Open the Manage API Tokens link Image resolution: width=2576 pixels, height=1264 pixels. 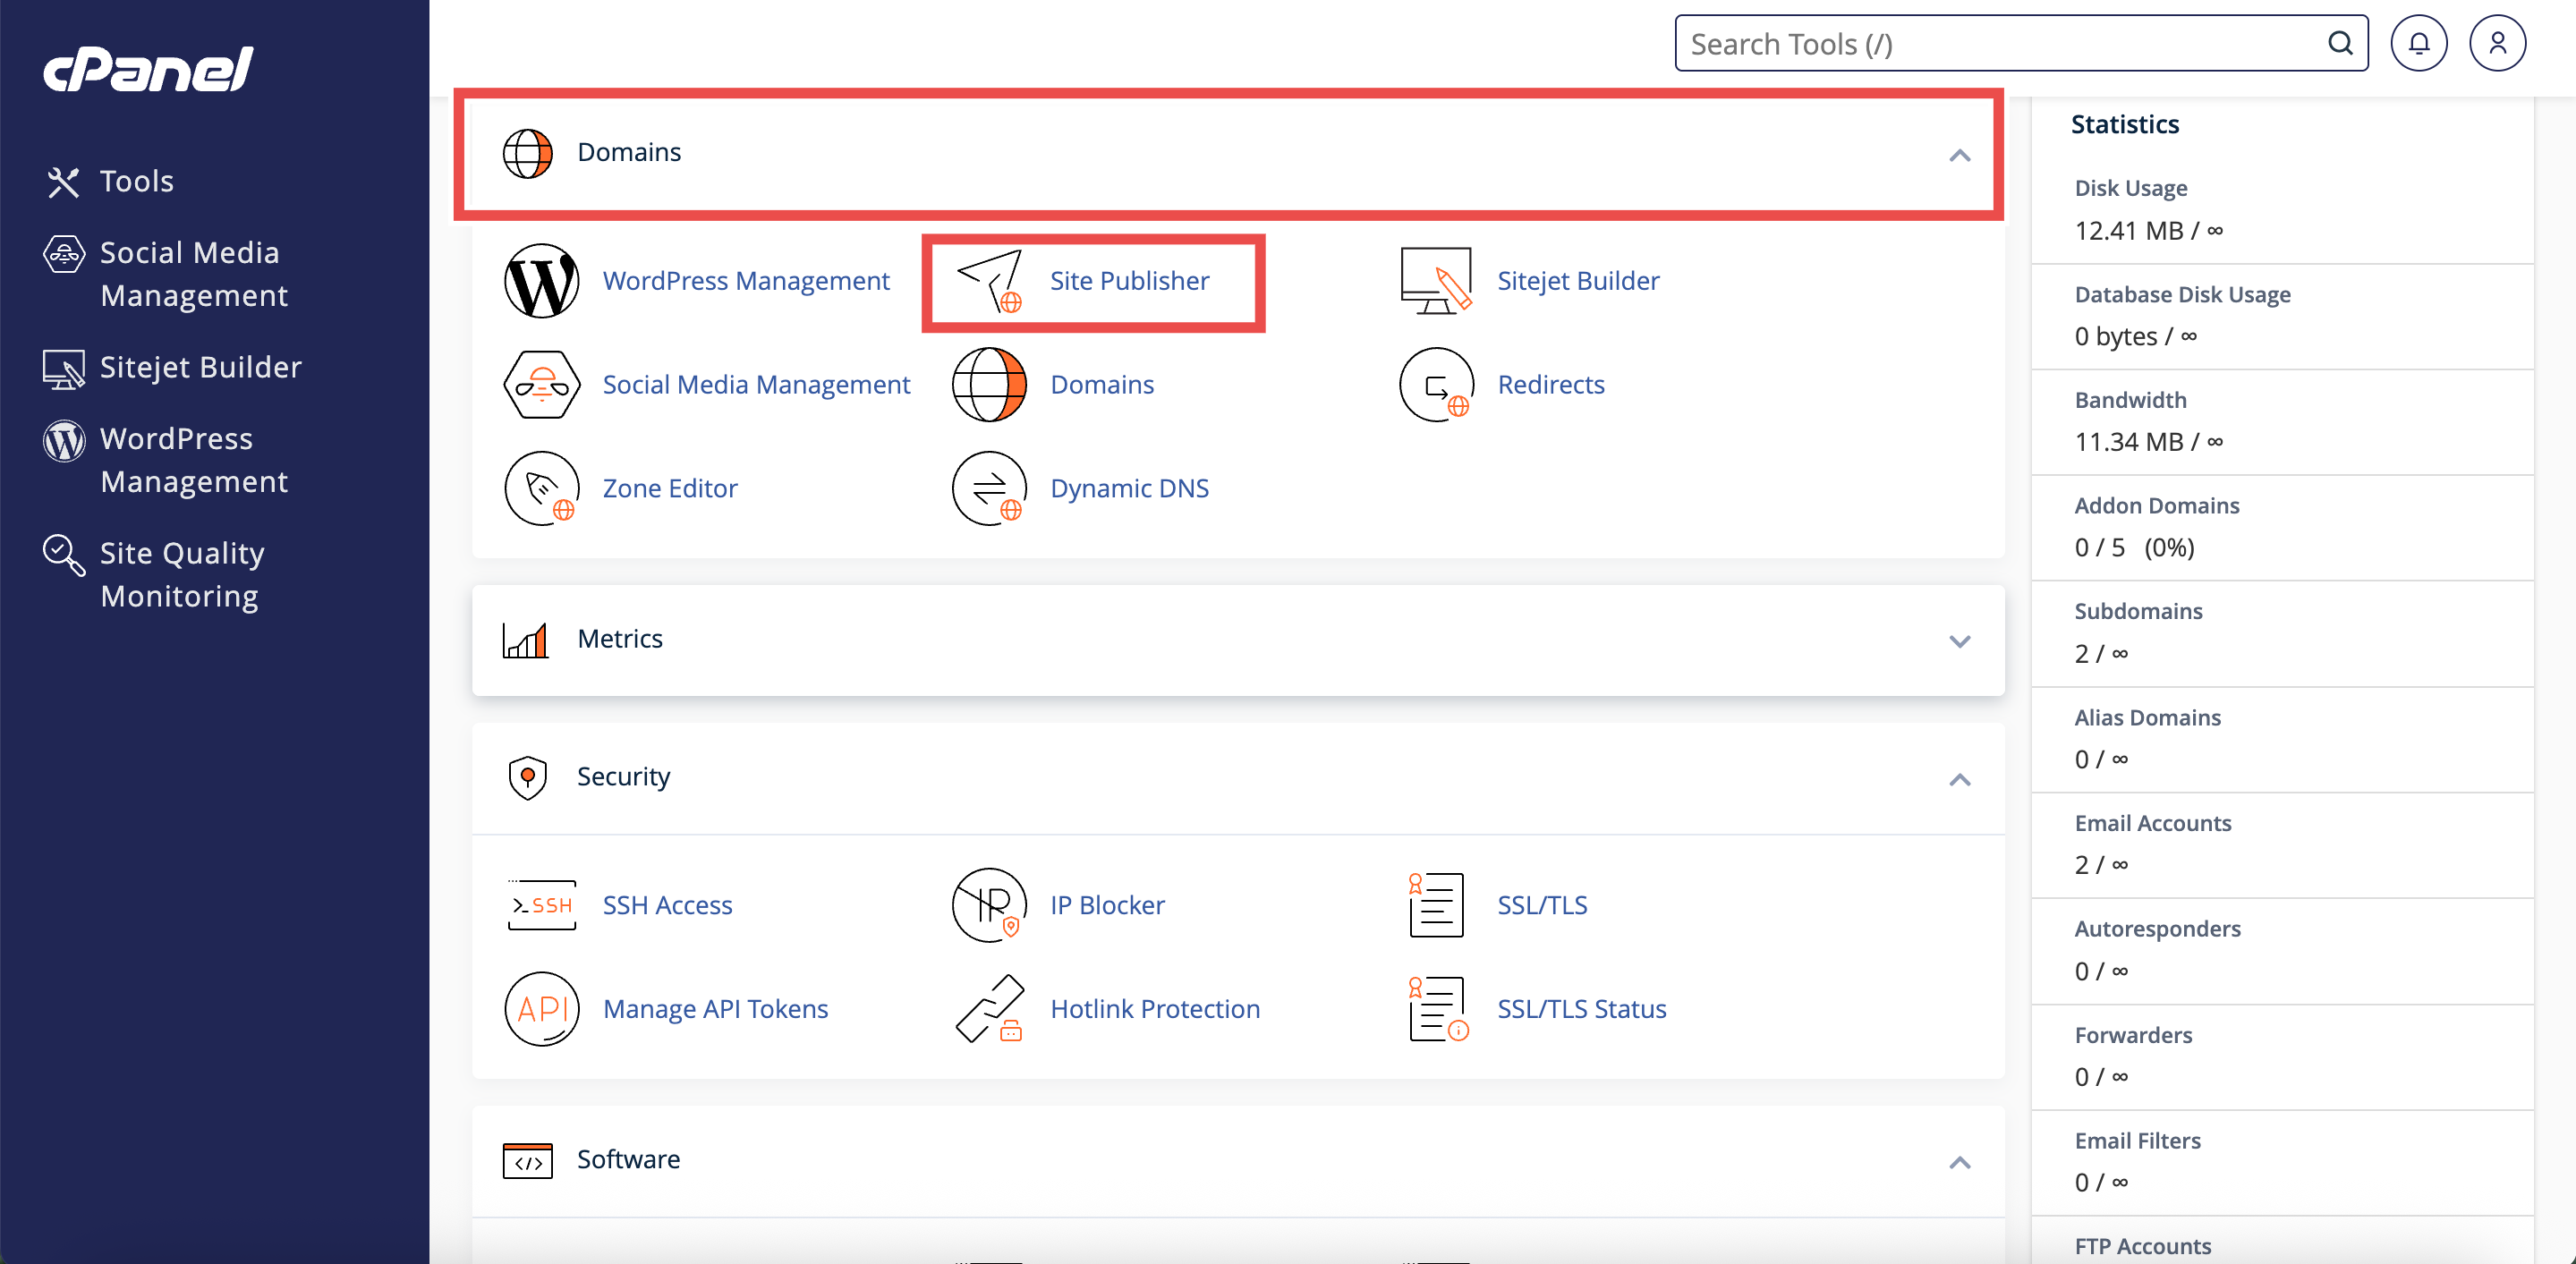(715, 1009)
